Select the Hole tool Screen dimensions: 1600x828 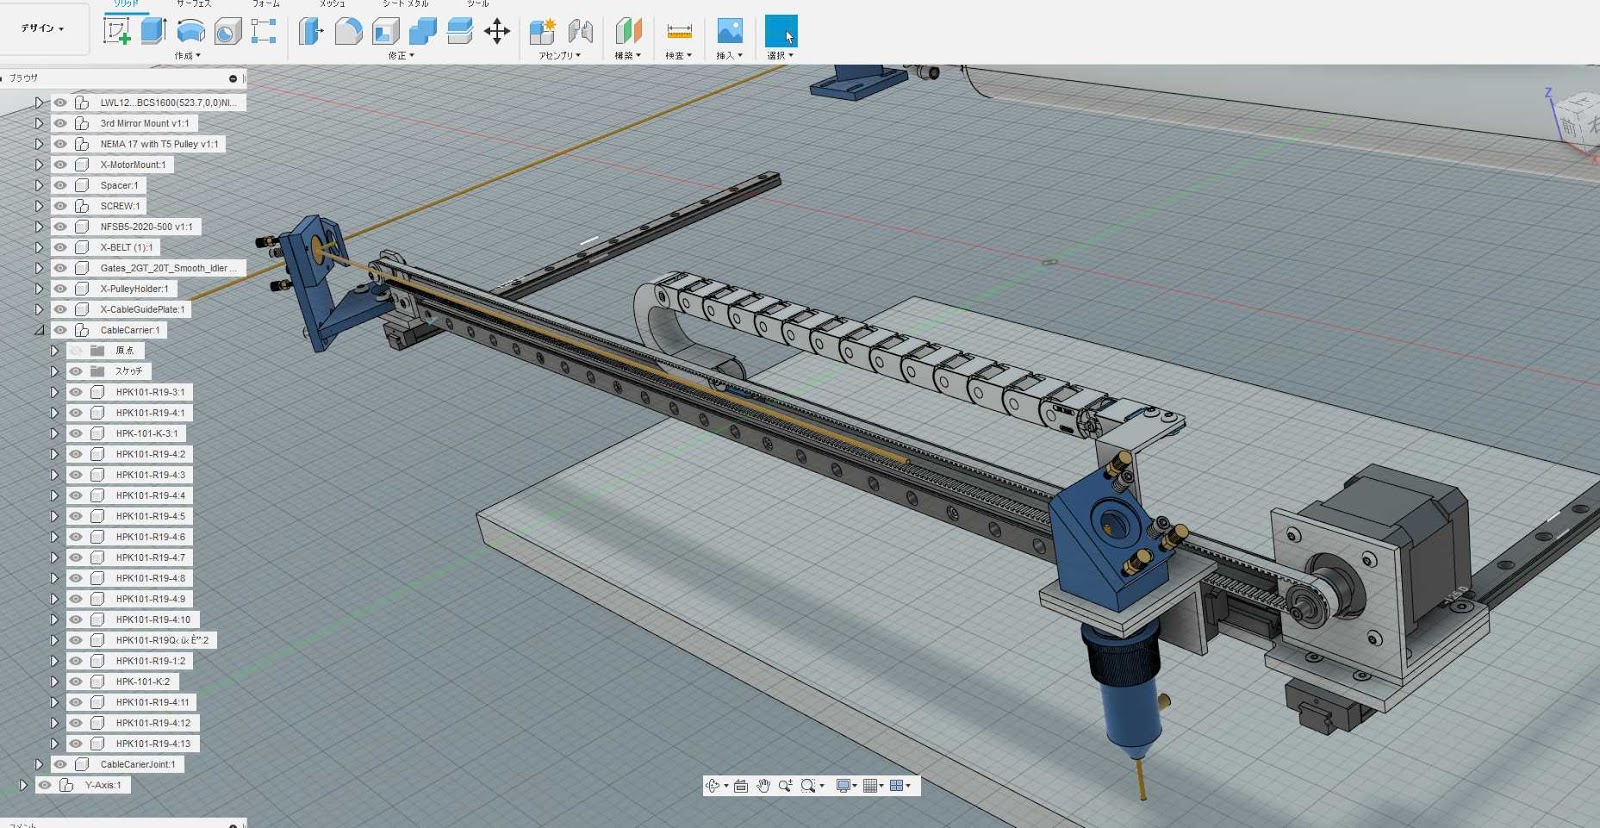tap(228, 31)
